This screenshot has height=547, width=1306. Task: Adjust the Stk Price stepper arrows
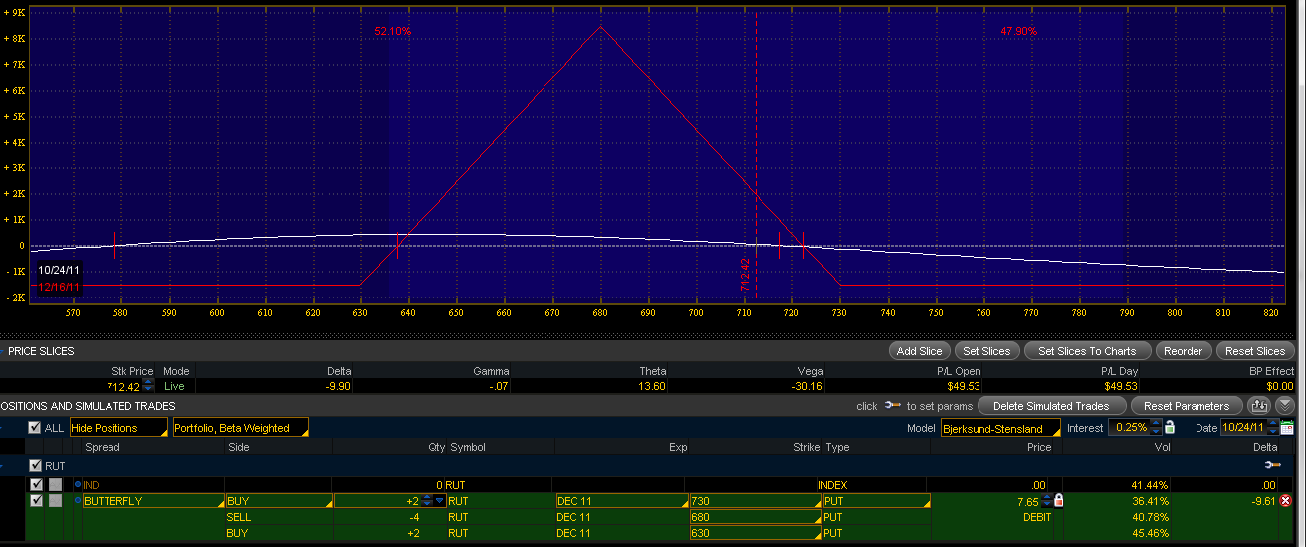(x=148, y=385)
